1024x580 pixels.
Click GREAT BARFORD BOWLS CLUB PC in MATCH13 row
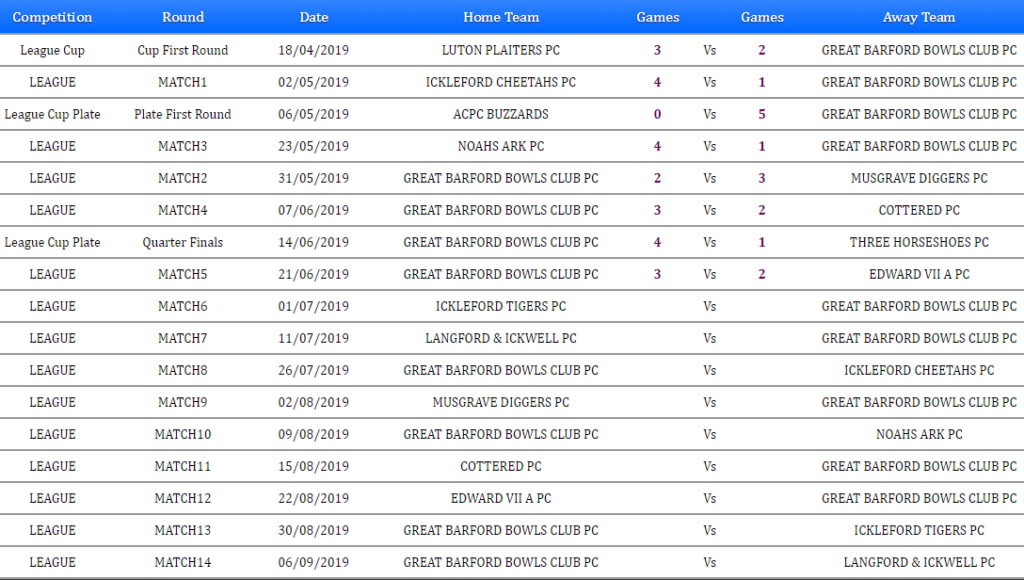click(501, 530)
